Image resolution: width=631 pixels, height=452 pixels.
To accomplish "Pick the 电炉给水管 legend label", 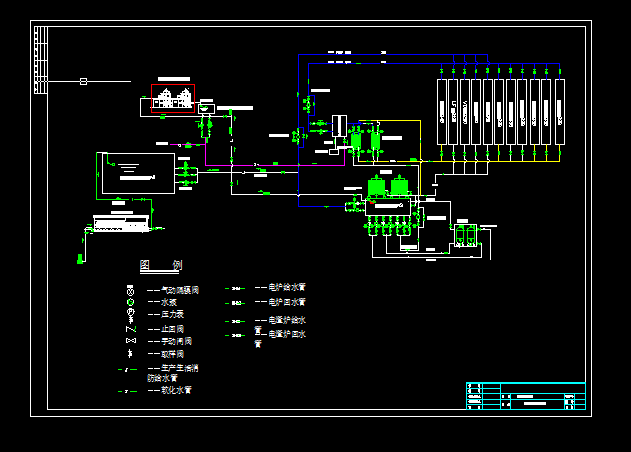I will (287, 287).
